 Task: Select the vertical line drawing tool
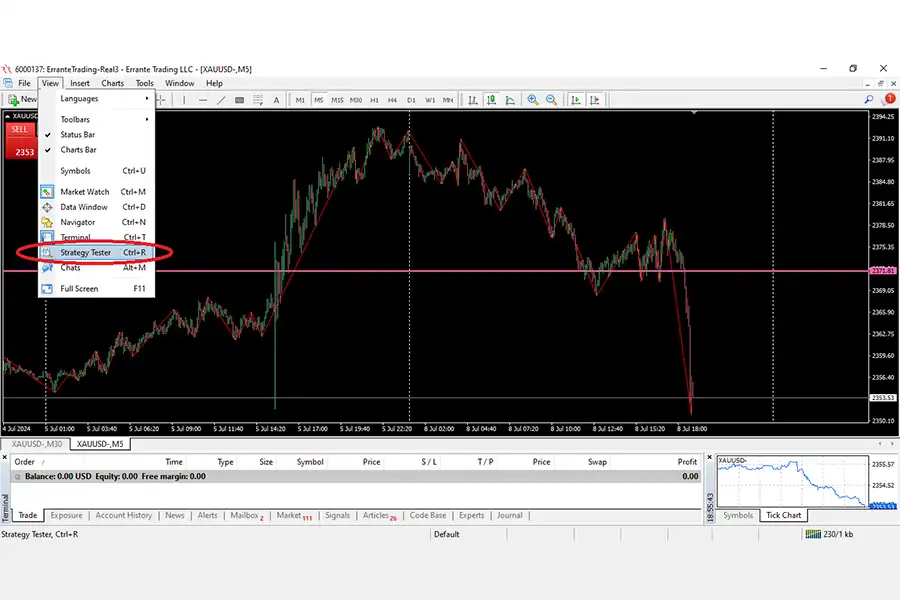[x=184, y=100]
